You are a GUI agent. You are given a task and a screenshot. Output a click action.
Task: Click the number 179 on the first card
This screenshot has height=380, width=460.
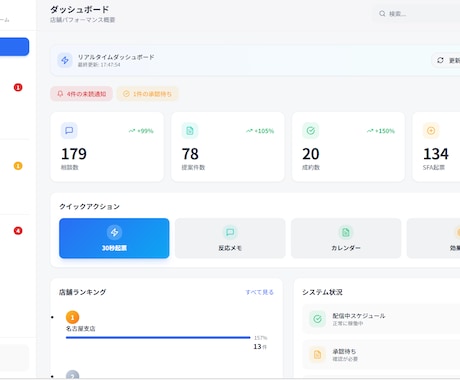[74, 154]
